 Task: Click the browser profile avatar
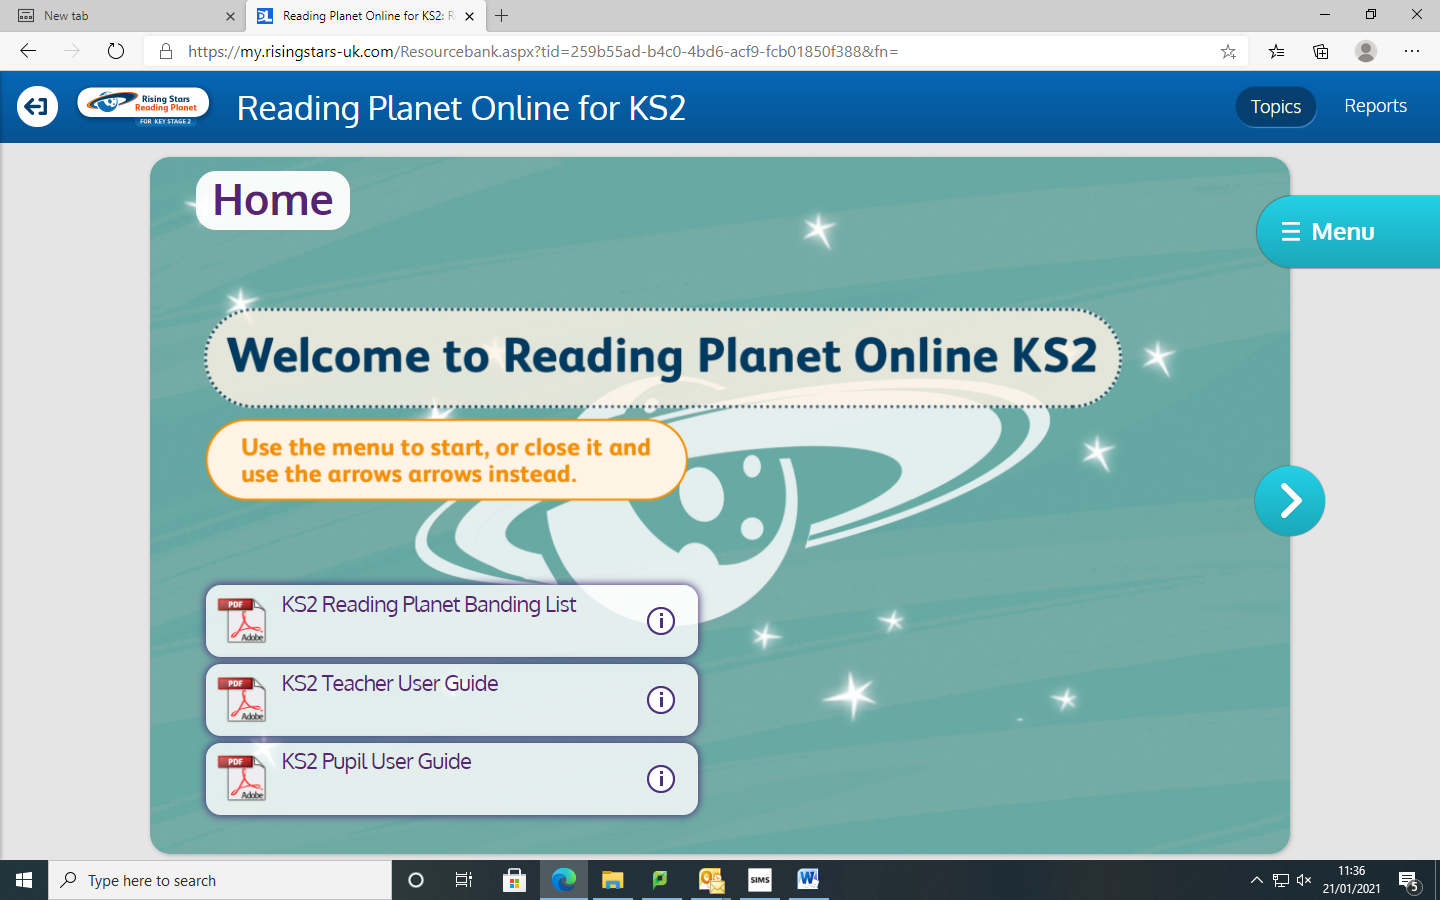tap(1366, 51)
